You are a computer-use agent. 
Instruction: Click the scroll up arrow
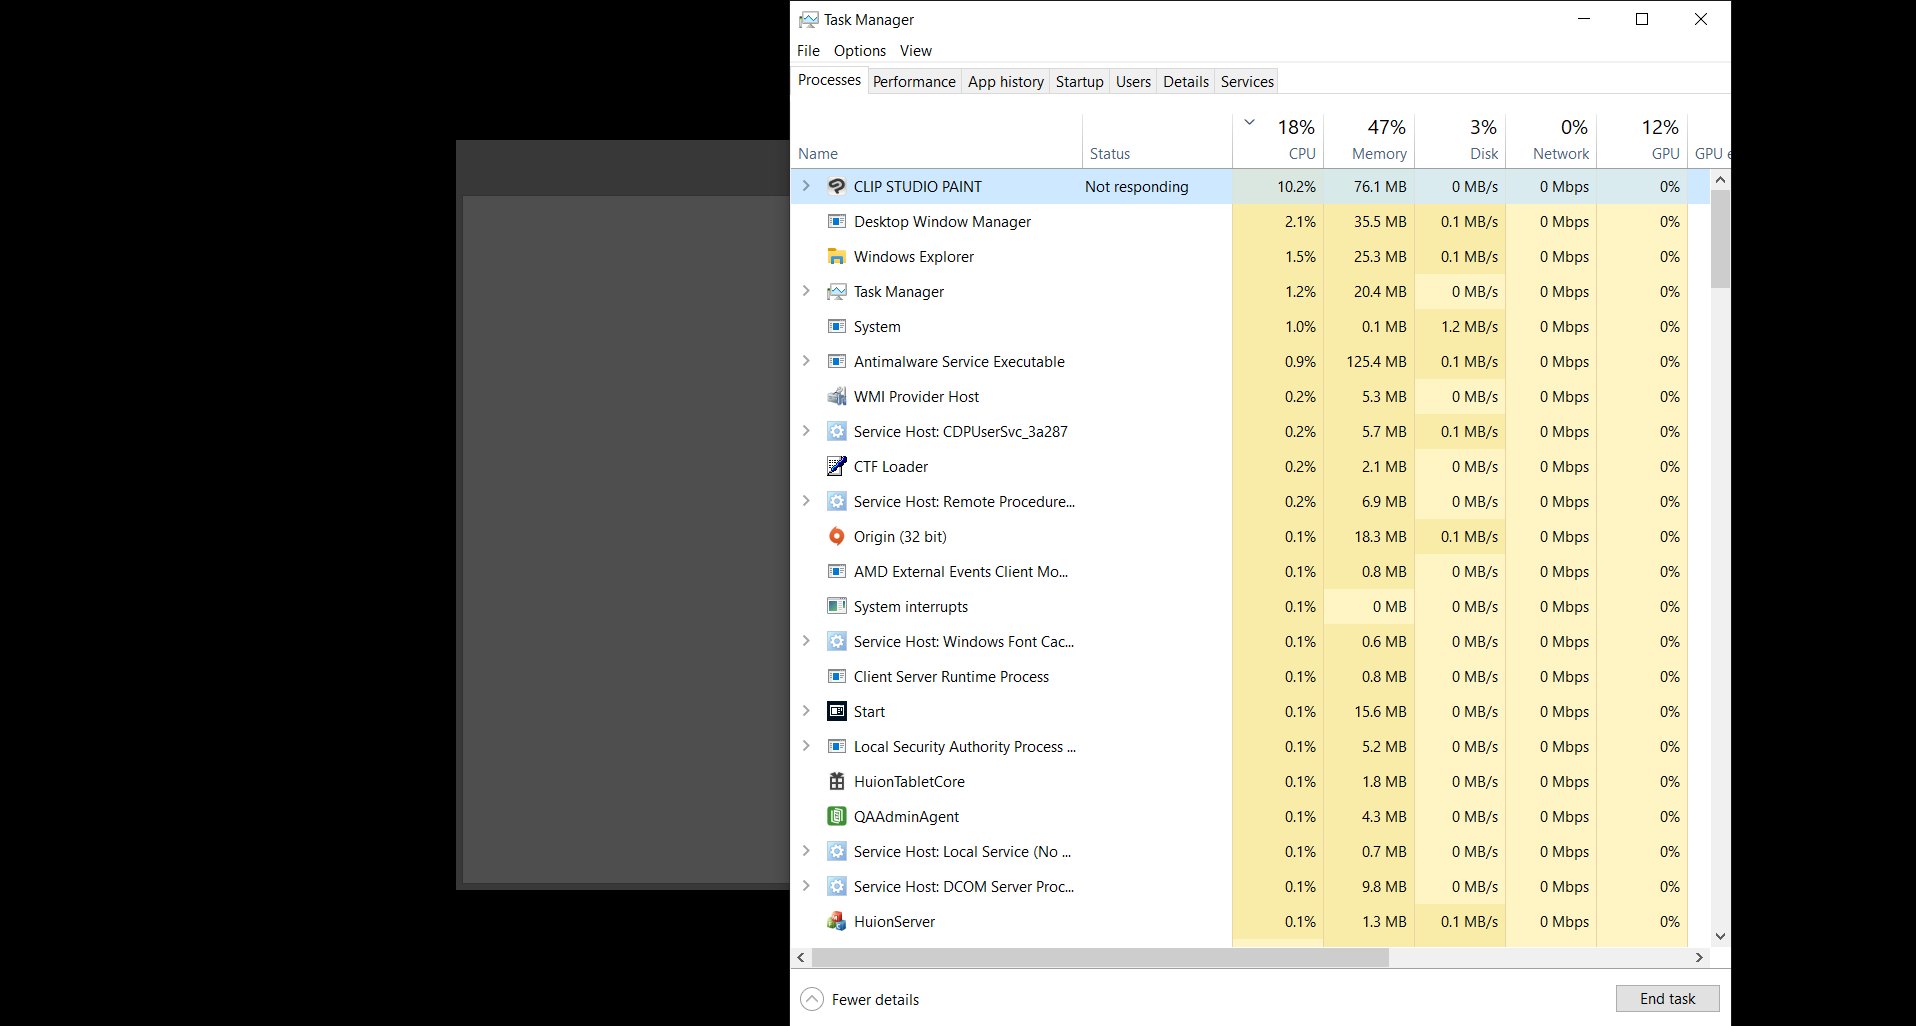[1720, 180]
